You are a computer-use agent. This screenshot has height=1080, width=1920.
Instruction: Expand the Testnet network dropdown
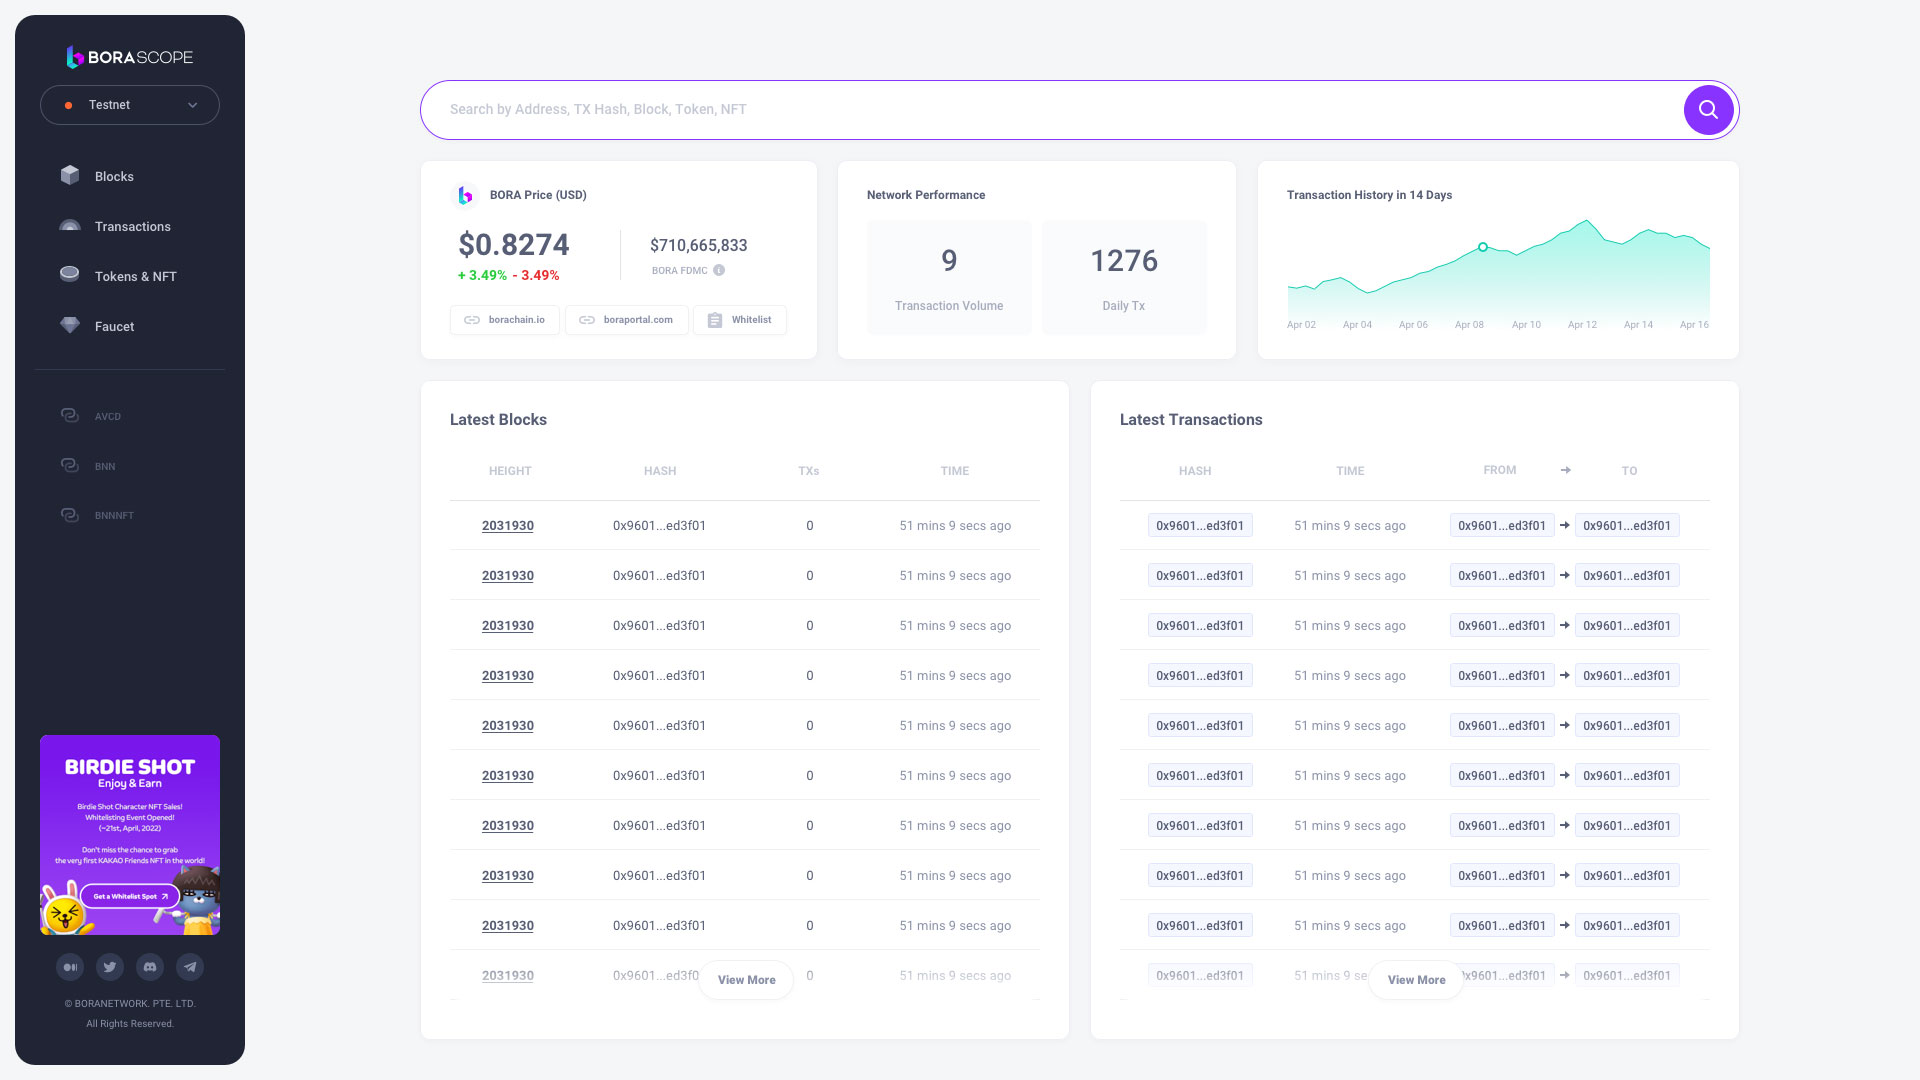coord(130,105)
